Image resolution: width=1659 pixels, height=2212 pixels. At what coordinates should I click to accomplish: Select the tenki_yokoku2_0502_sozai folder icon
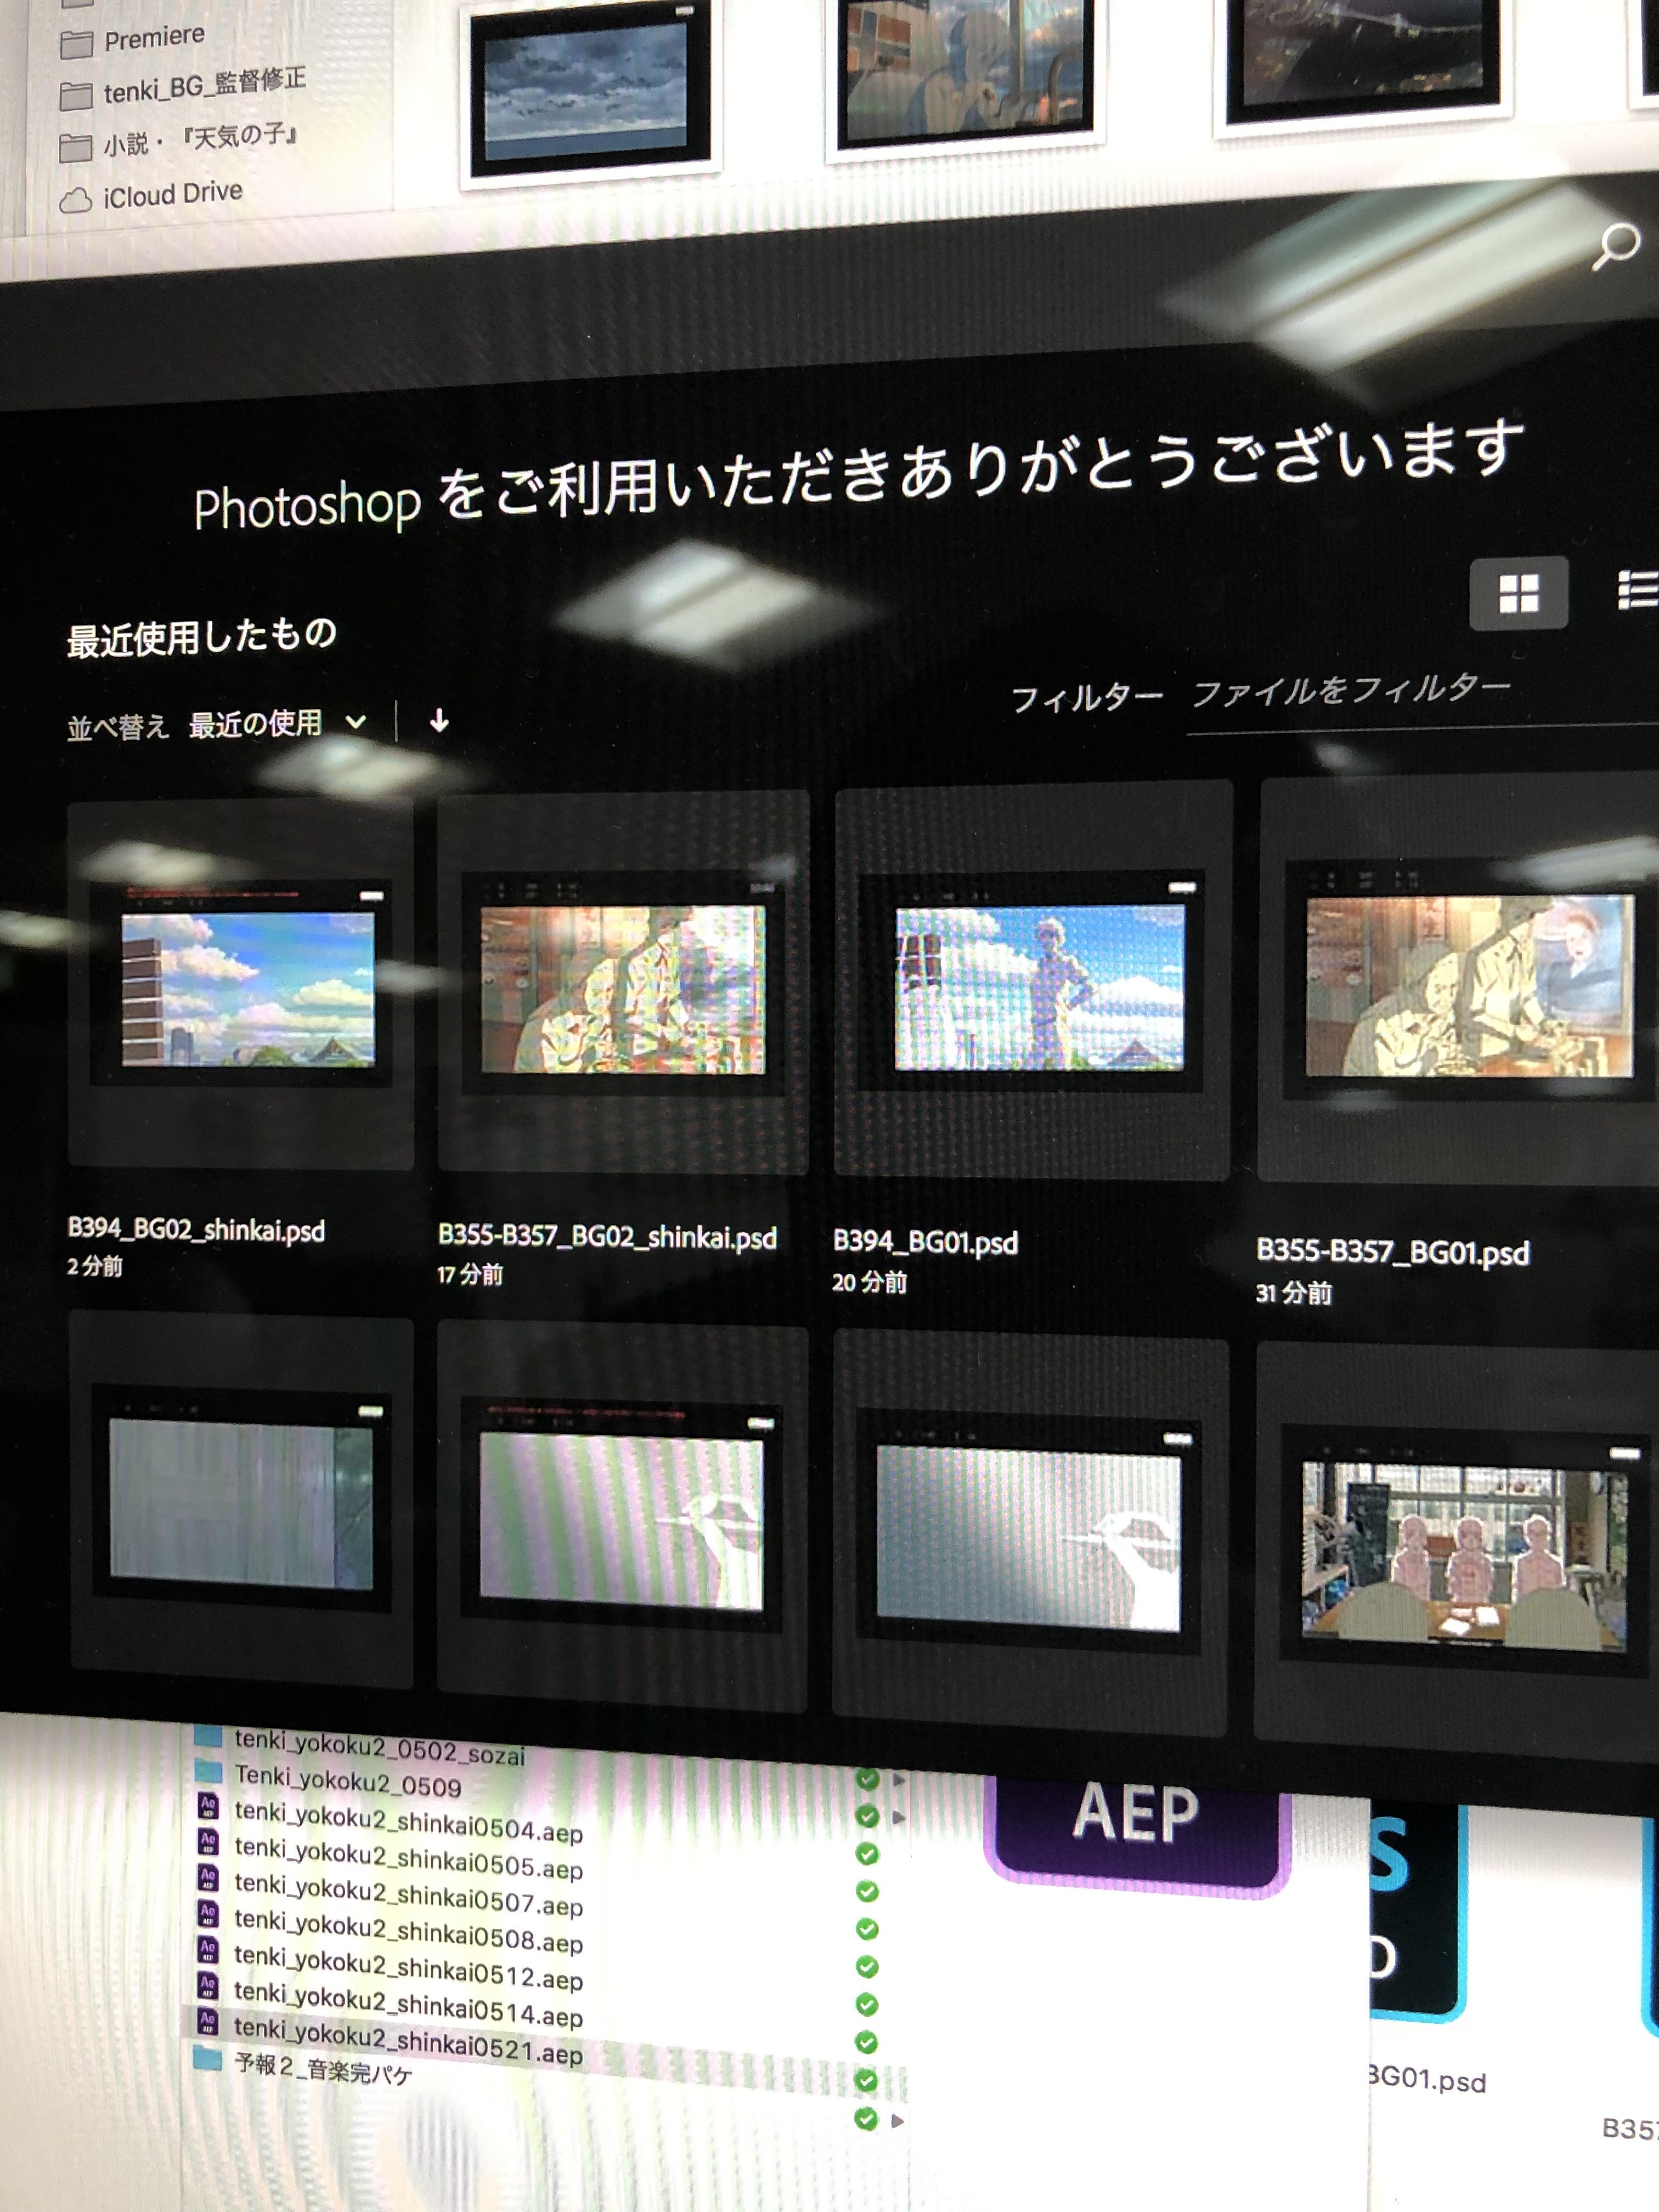coord(207,1735)
